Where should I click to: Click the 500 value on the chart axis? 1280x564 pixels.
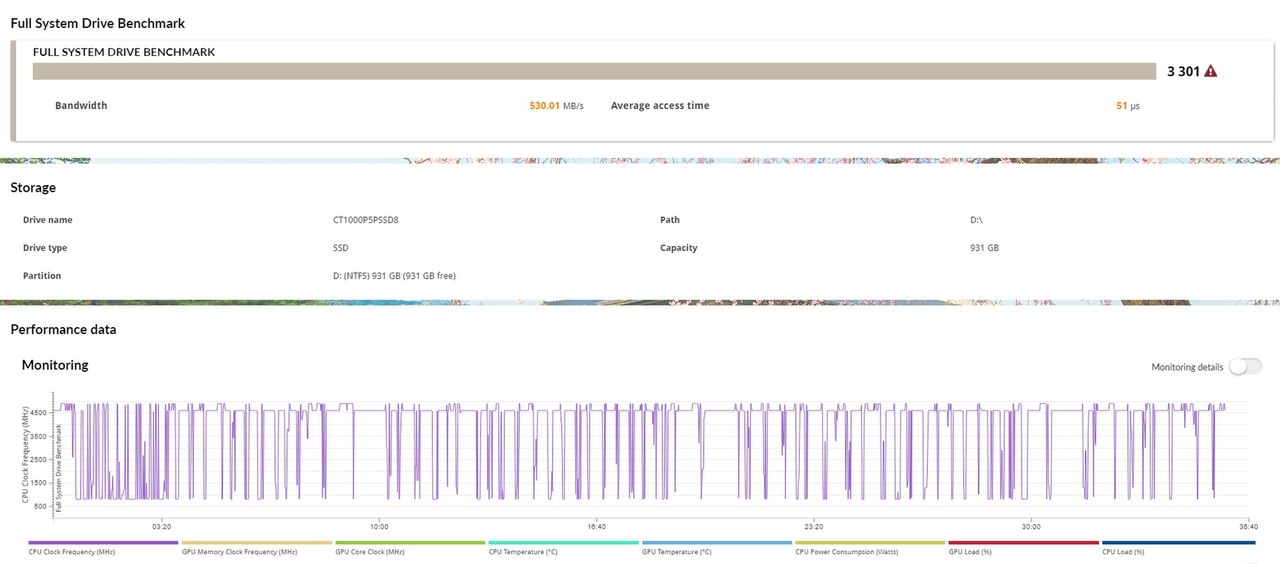tap(40, 506)
